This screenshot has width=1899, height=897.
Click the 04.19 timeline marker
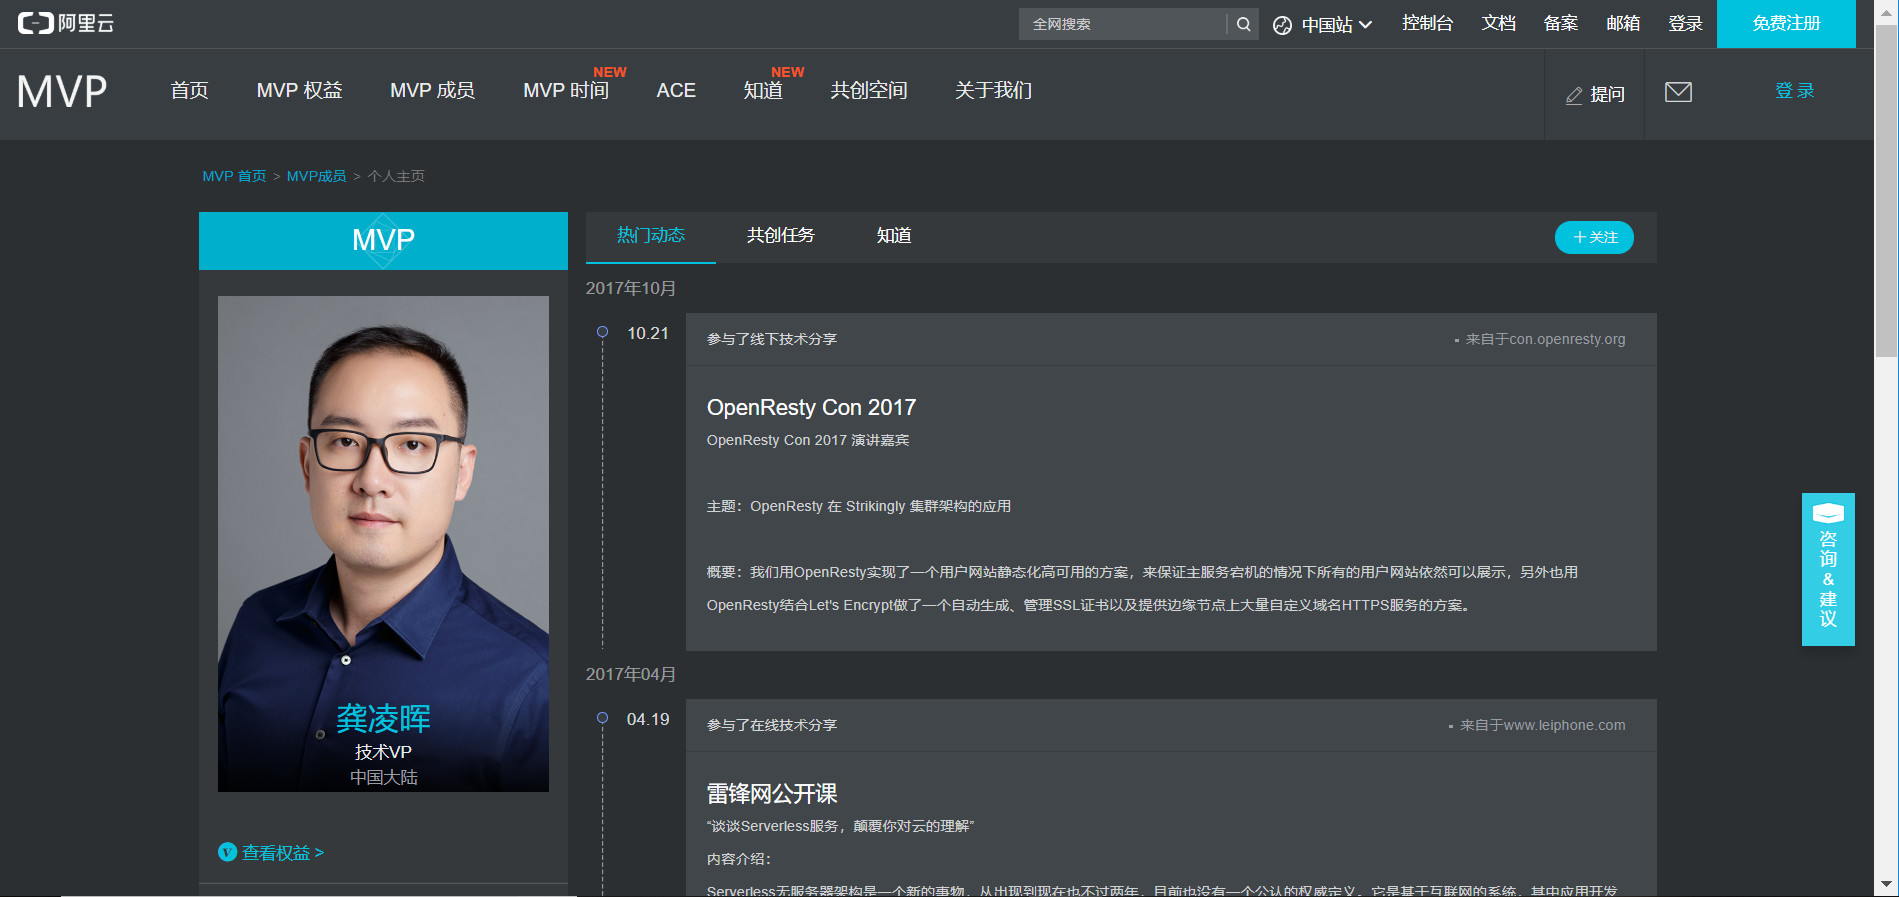click(602, 718)
